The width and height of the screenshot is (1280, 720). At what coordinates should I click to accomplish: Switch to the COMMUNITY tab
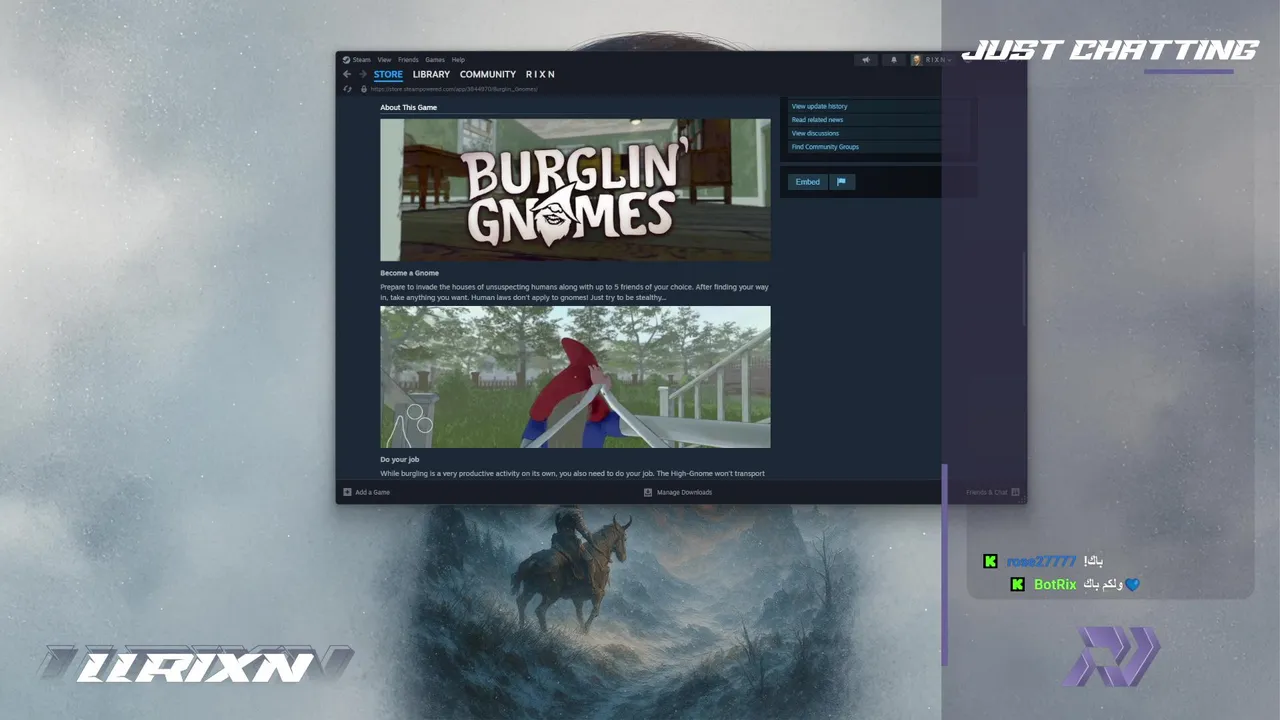(488, 74)
